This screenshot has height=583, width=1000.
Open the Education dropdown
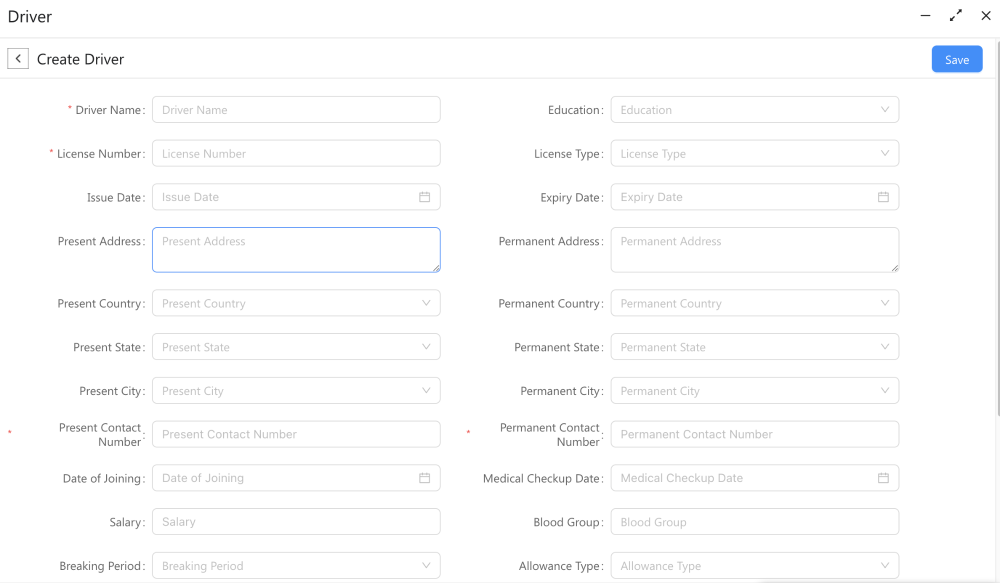click(x=754, y=110)
